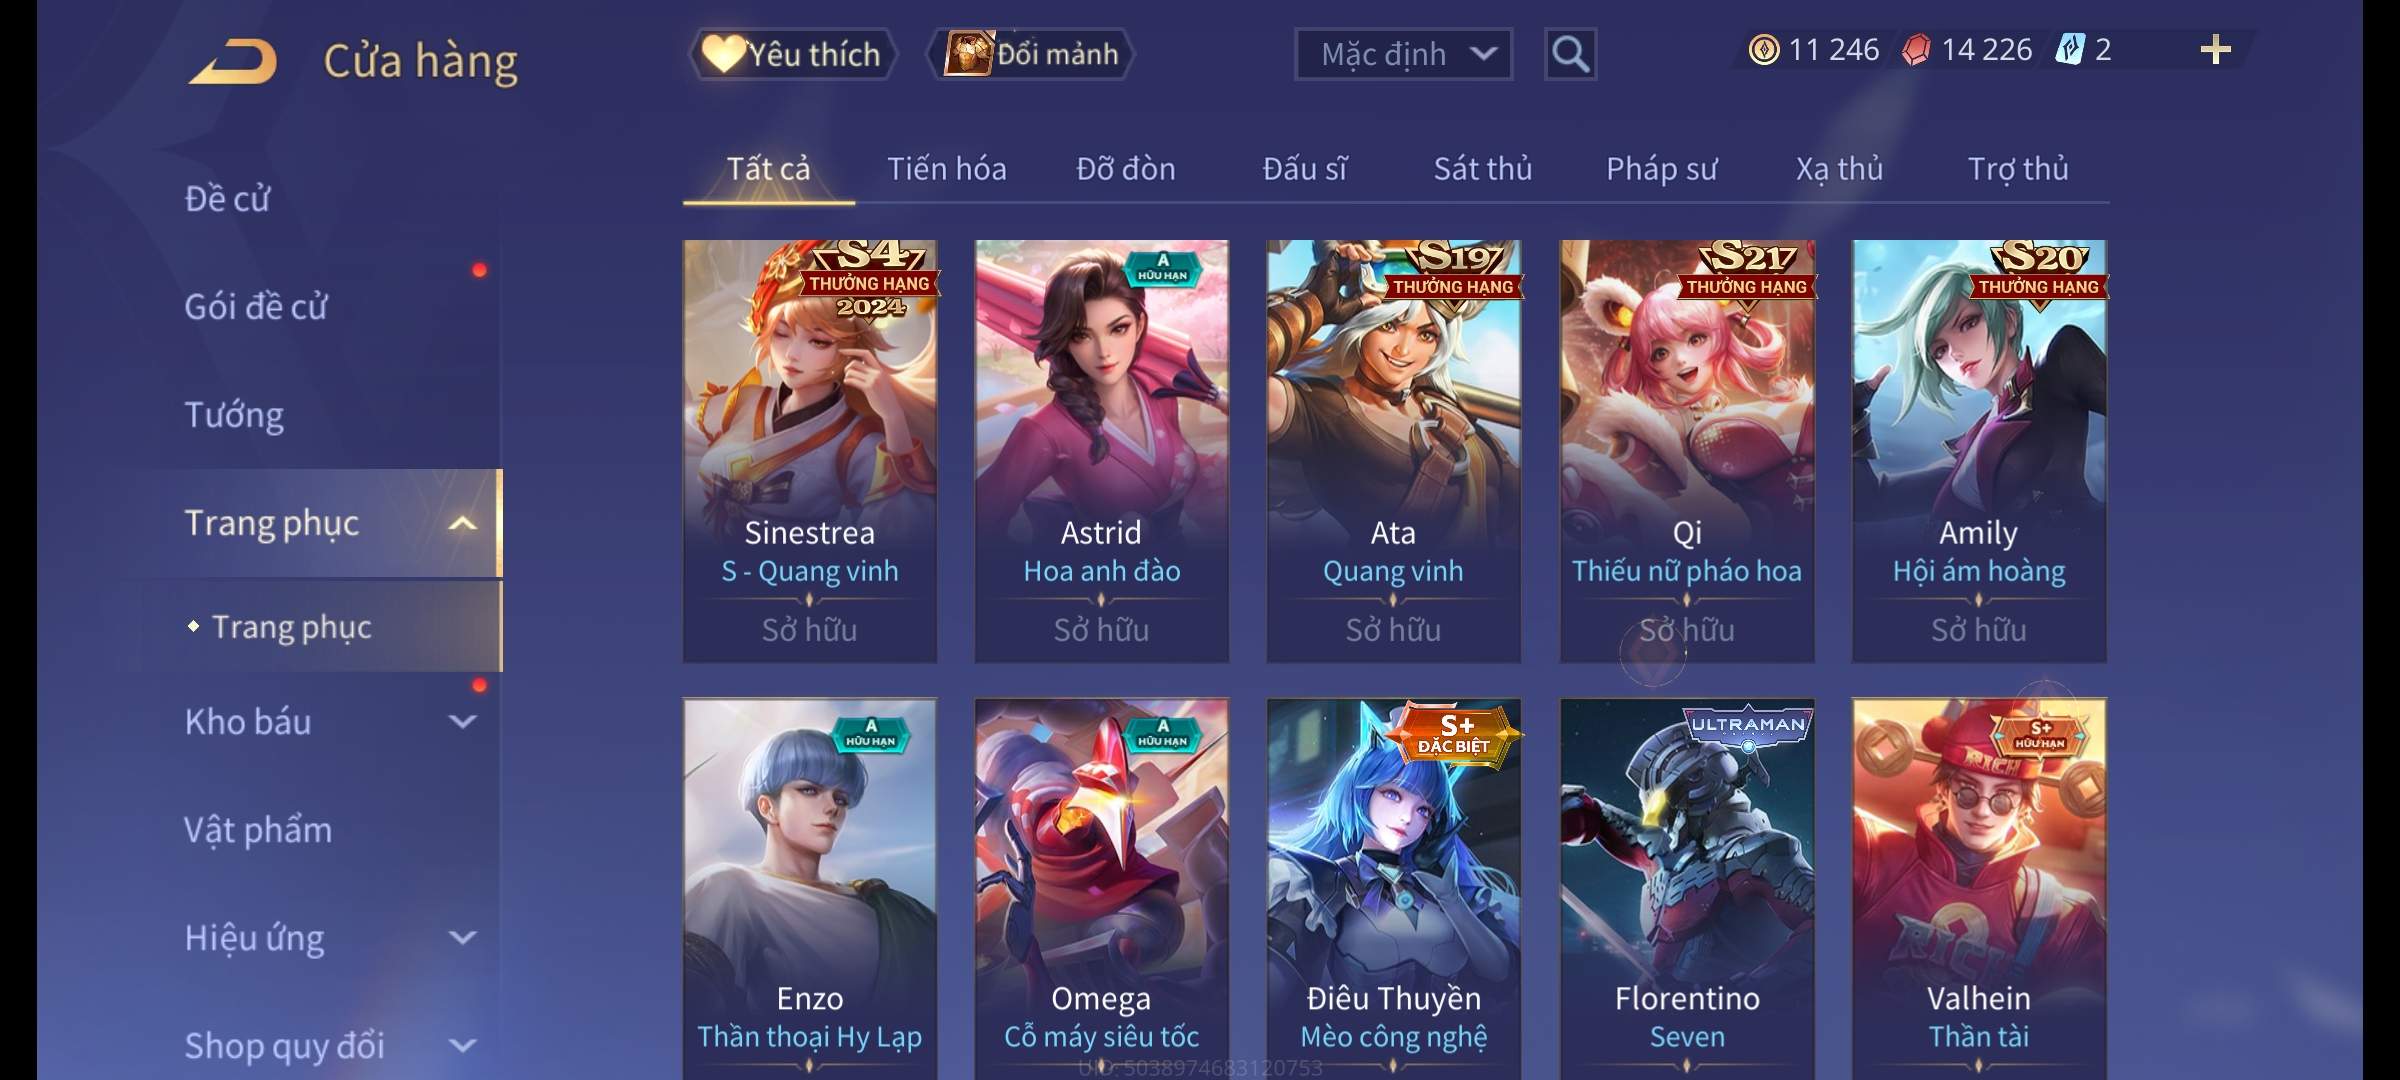Click the blue ticket currency icon
The height and width of the screenshot is (1080, 2400).
[2069, 50]
